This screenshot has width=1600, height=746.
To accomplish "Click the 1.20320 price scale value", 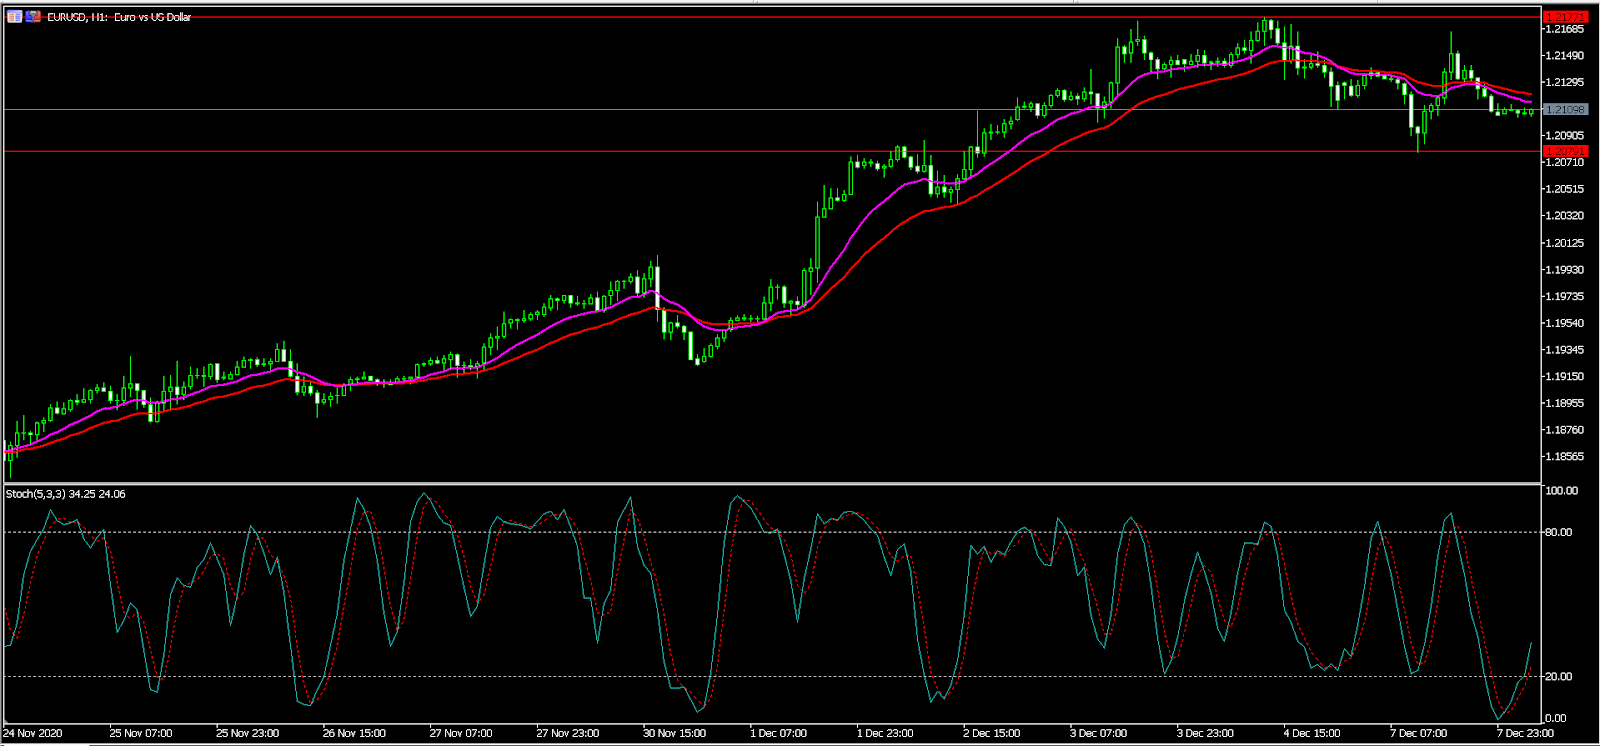I will tap(1565, 216).
